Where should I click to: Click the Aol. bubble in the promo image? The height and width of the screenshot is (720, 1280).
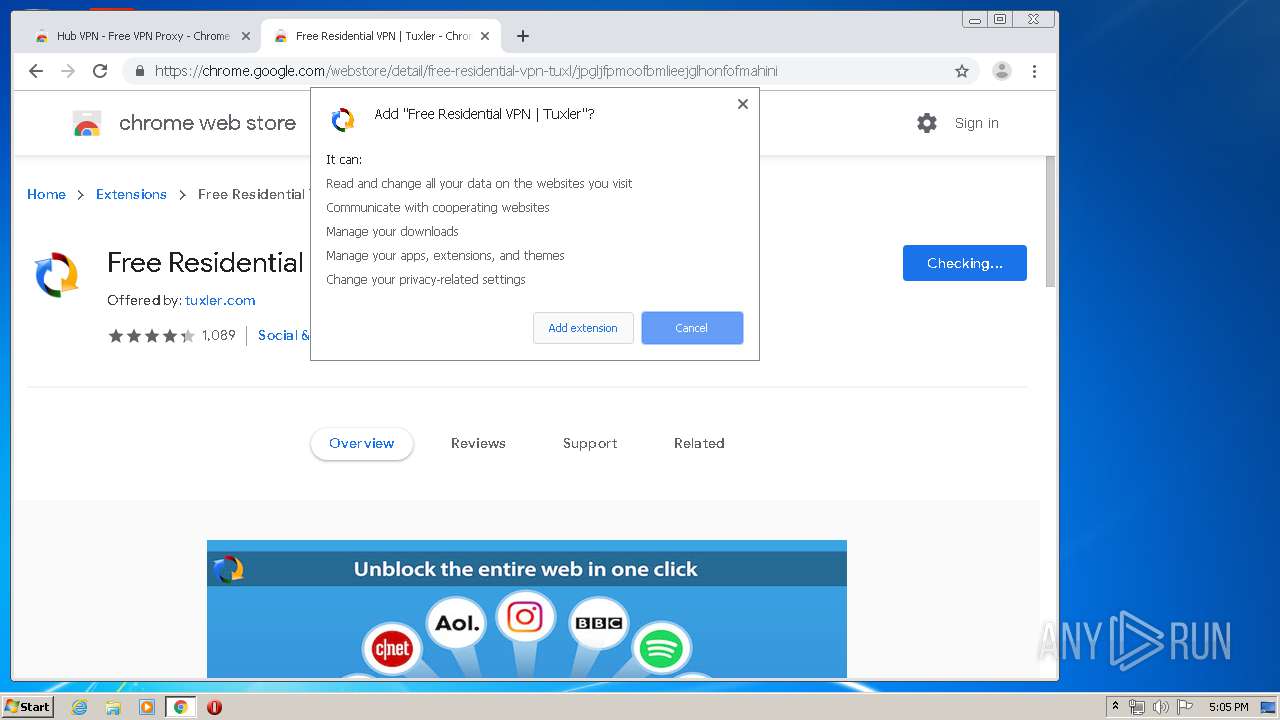click(457, 623)
